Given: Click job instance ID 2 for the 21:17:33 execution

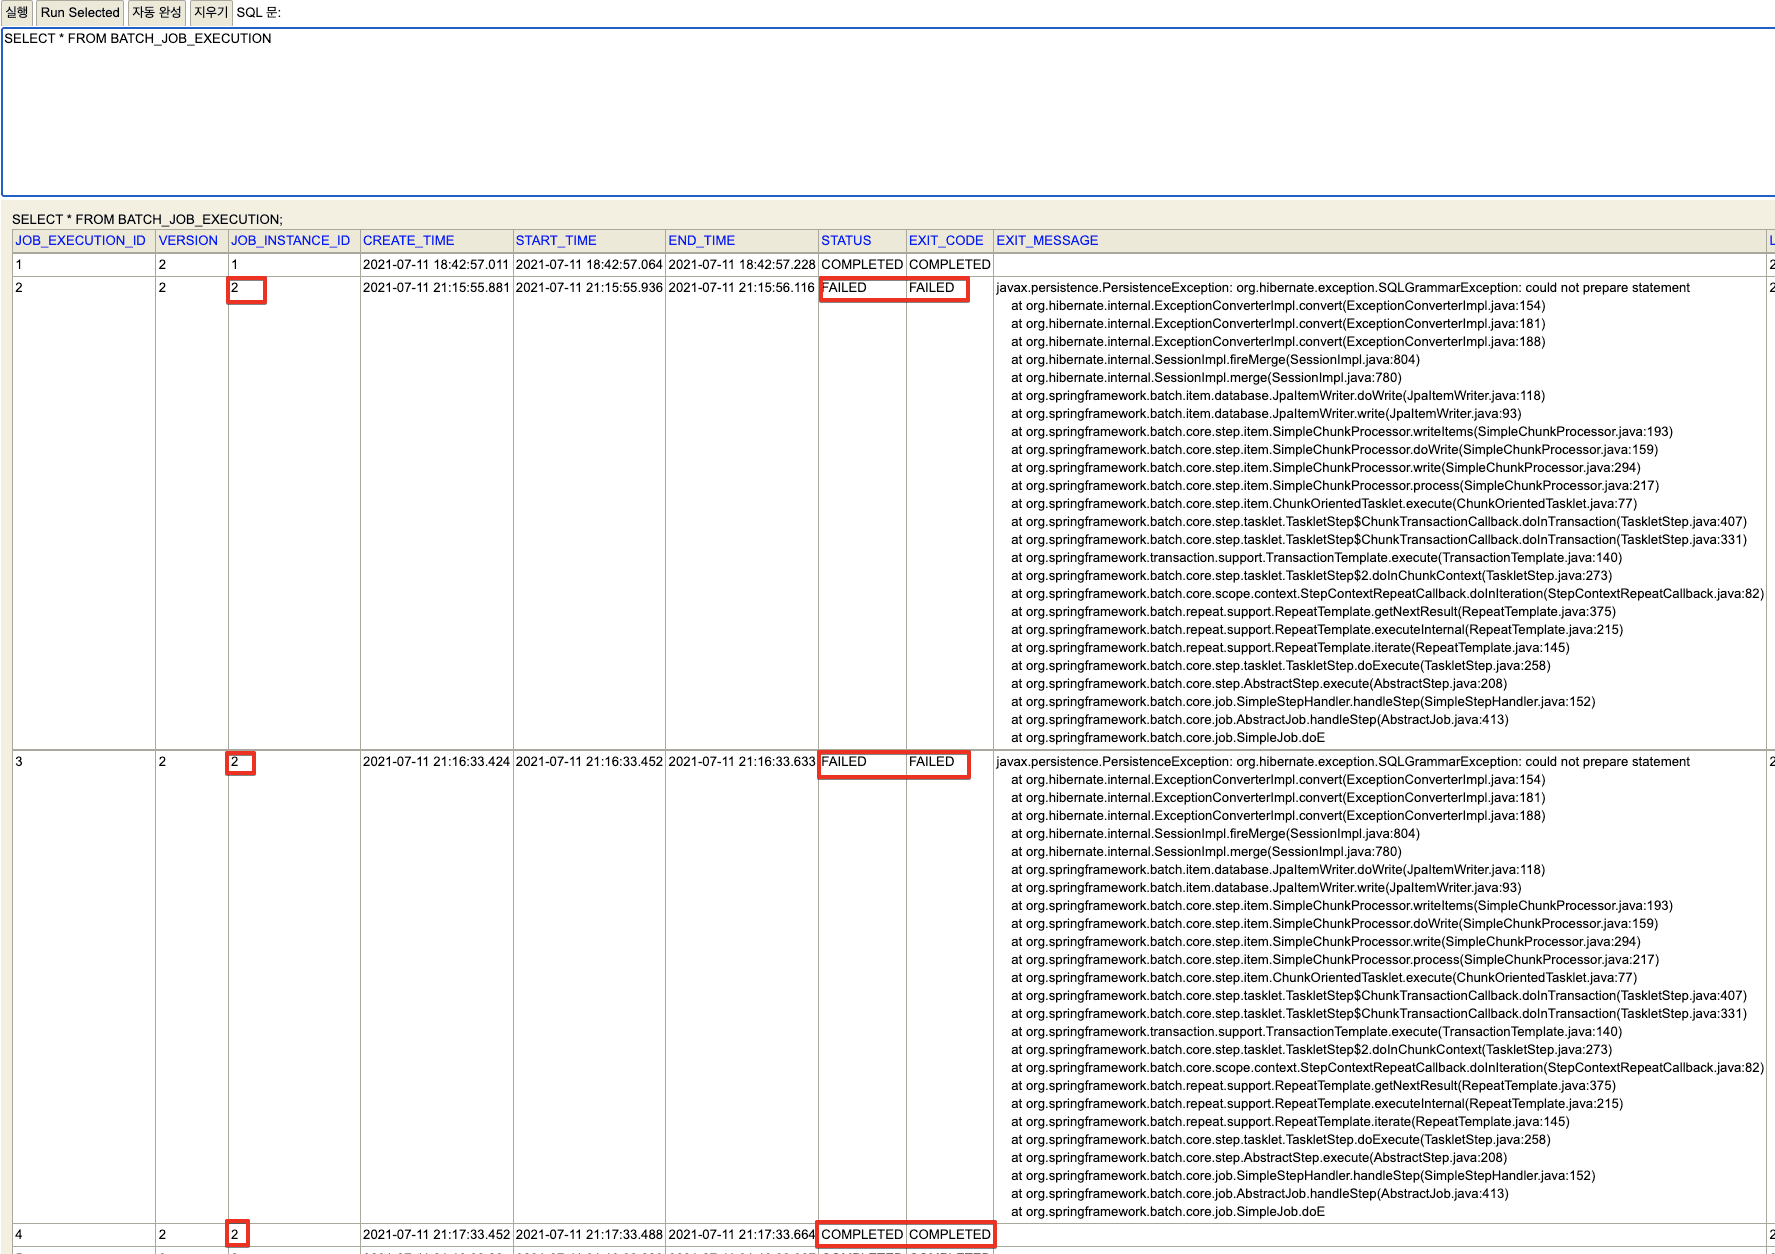Looking at the screenshot, I should coord(235,1235).
